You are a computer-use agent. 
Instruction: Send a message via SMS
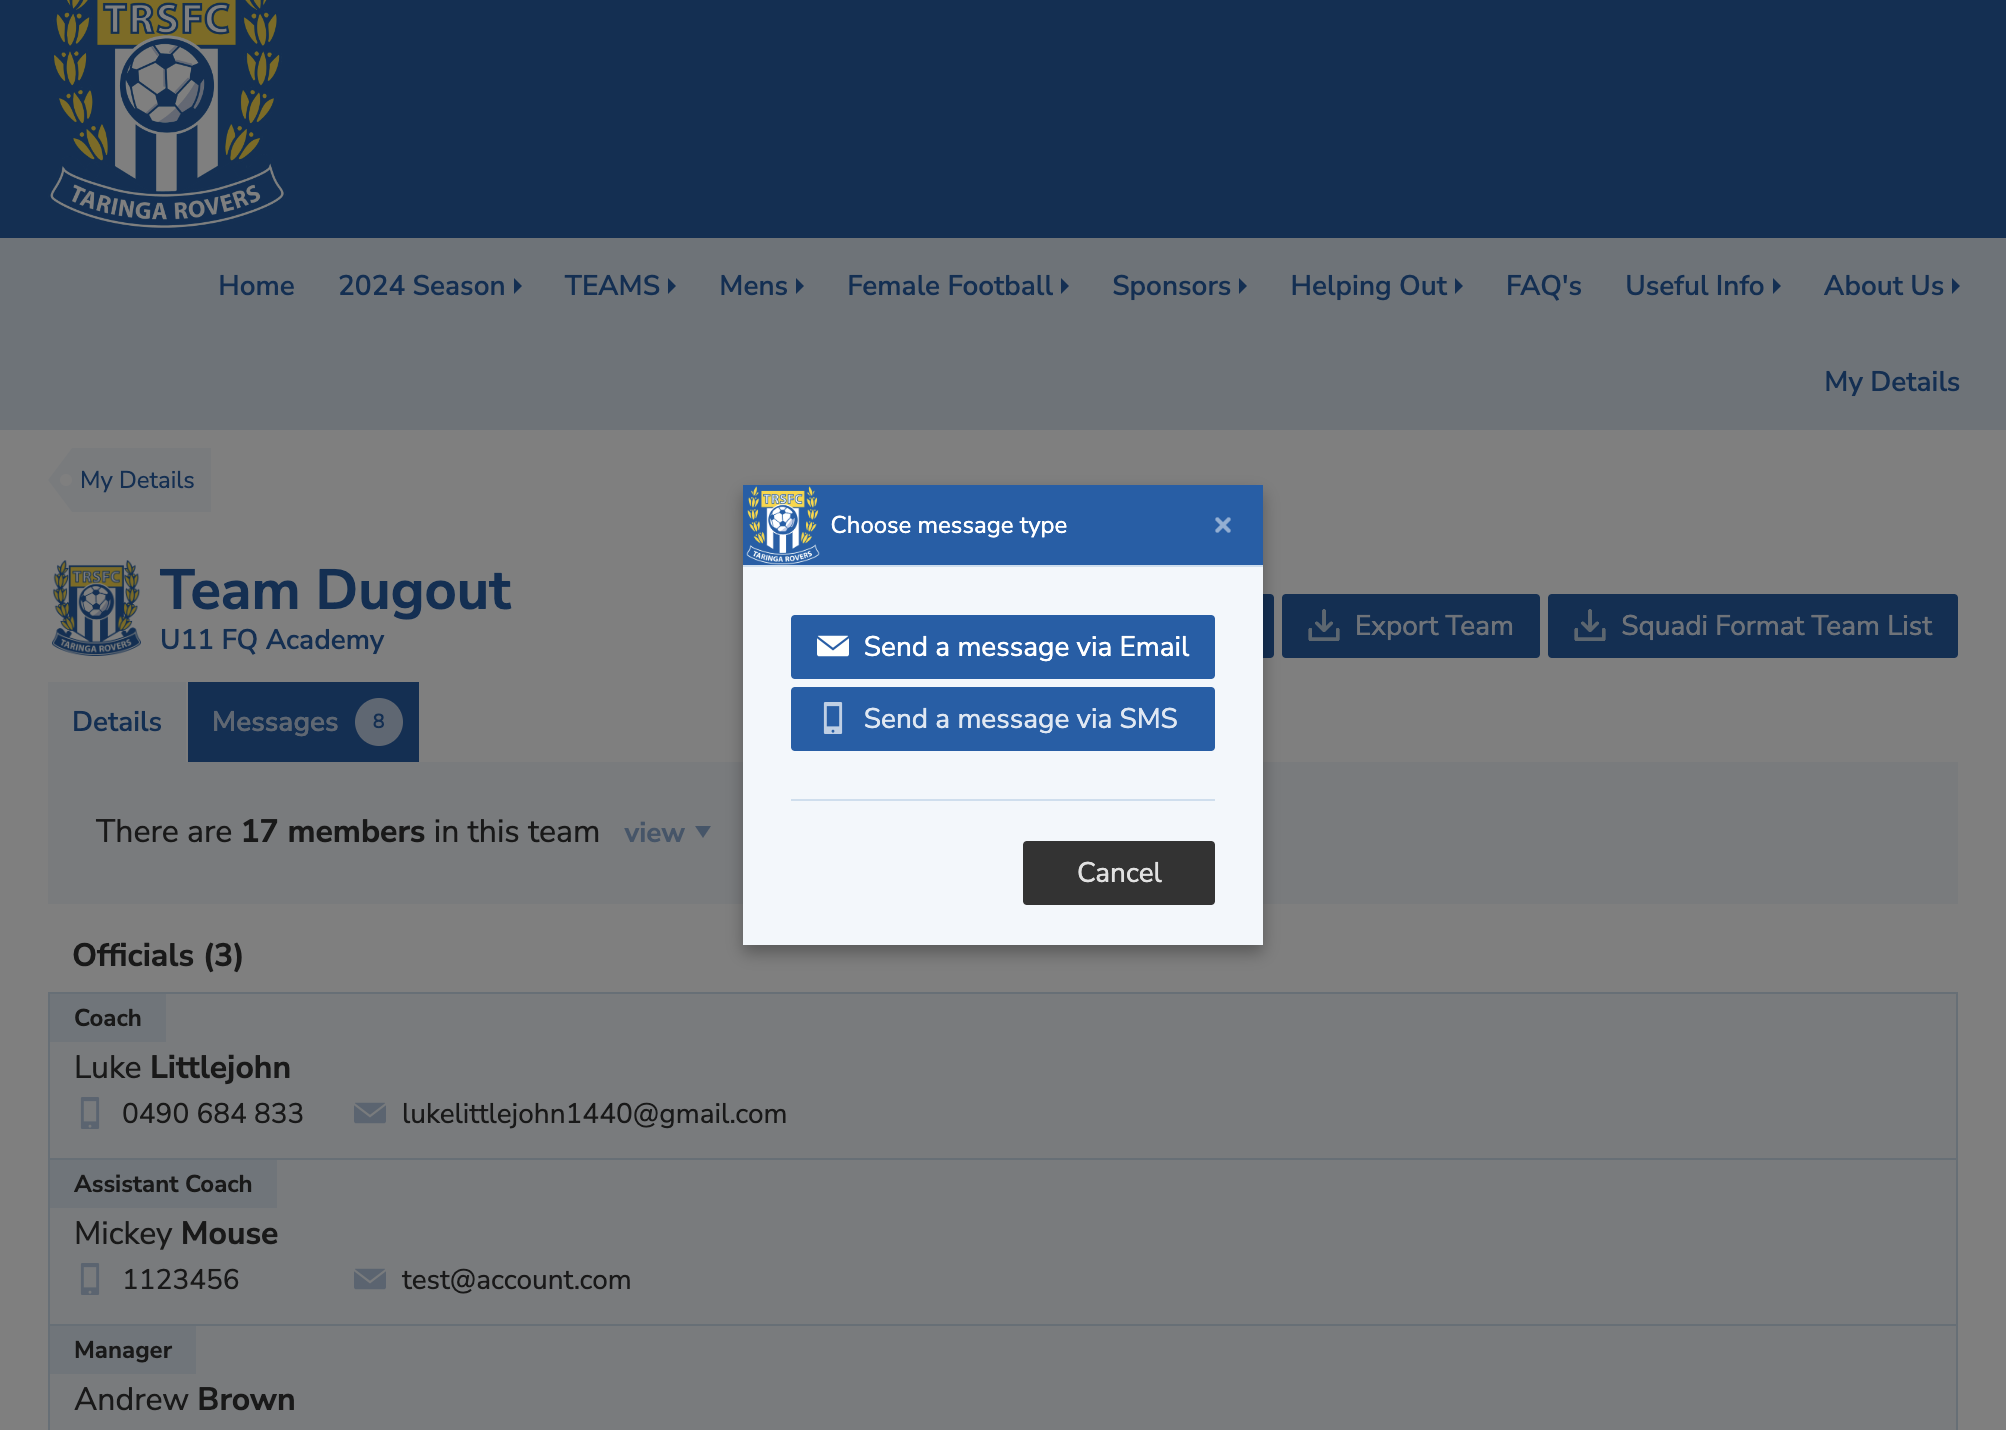[1003, 719]
